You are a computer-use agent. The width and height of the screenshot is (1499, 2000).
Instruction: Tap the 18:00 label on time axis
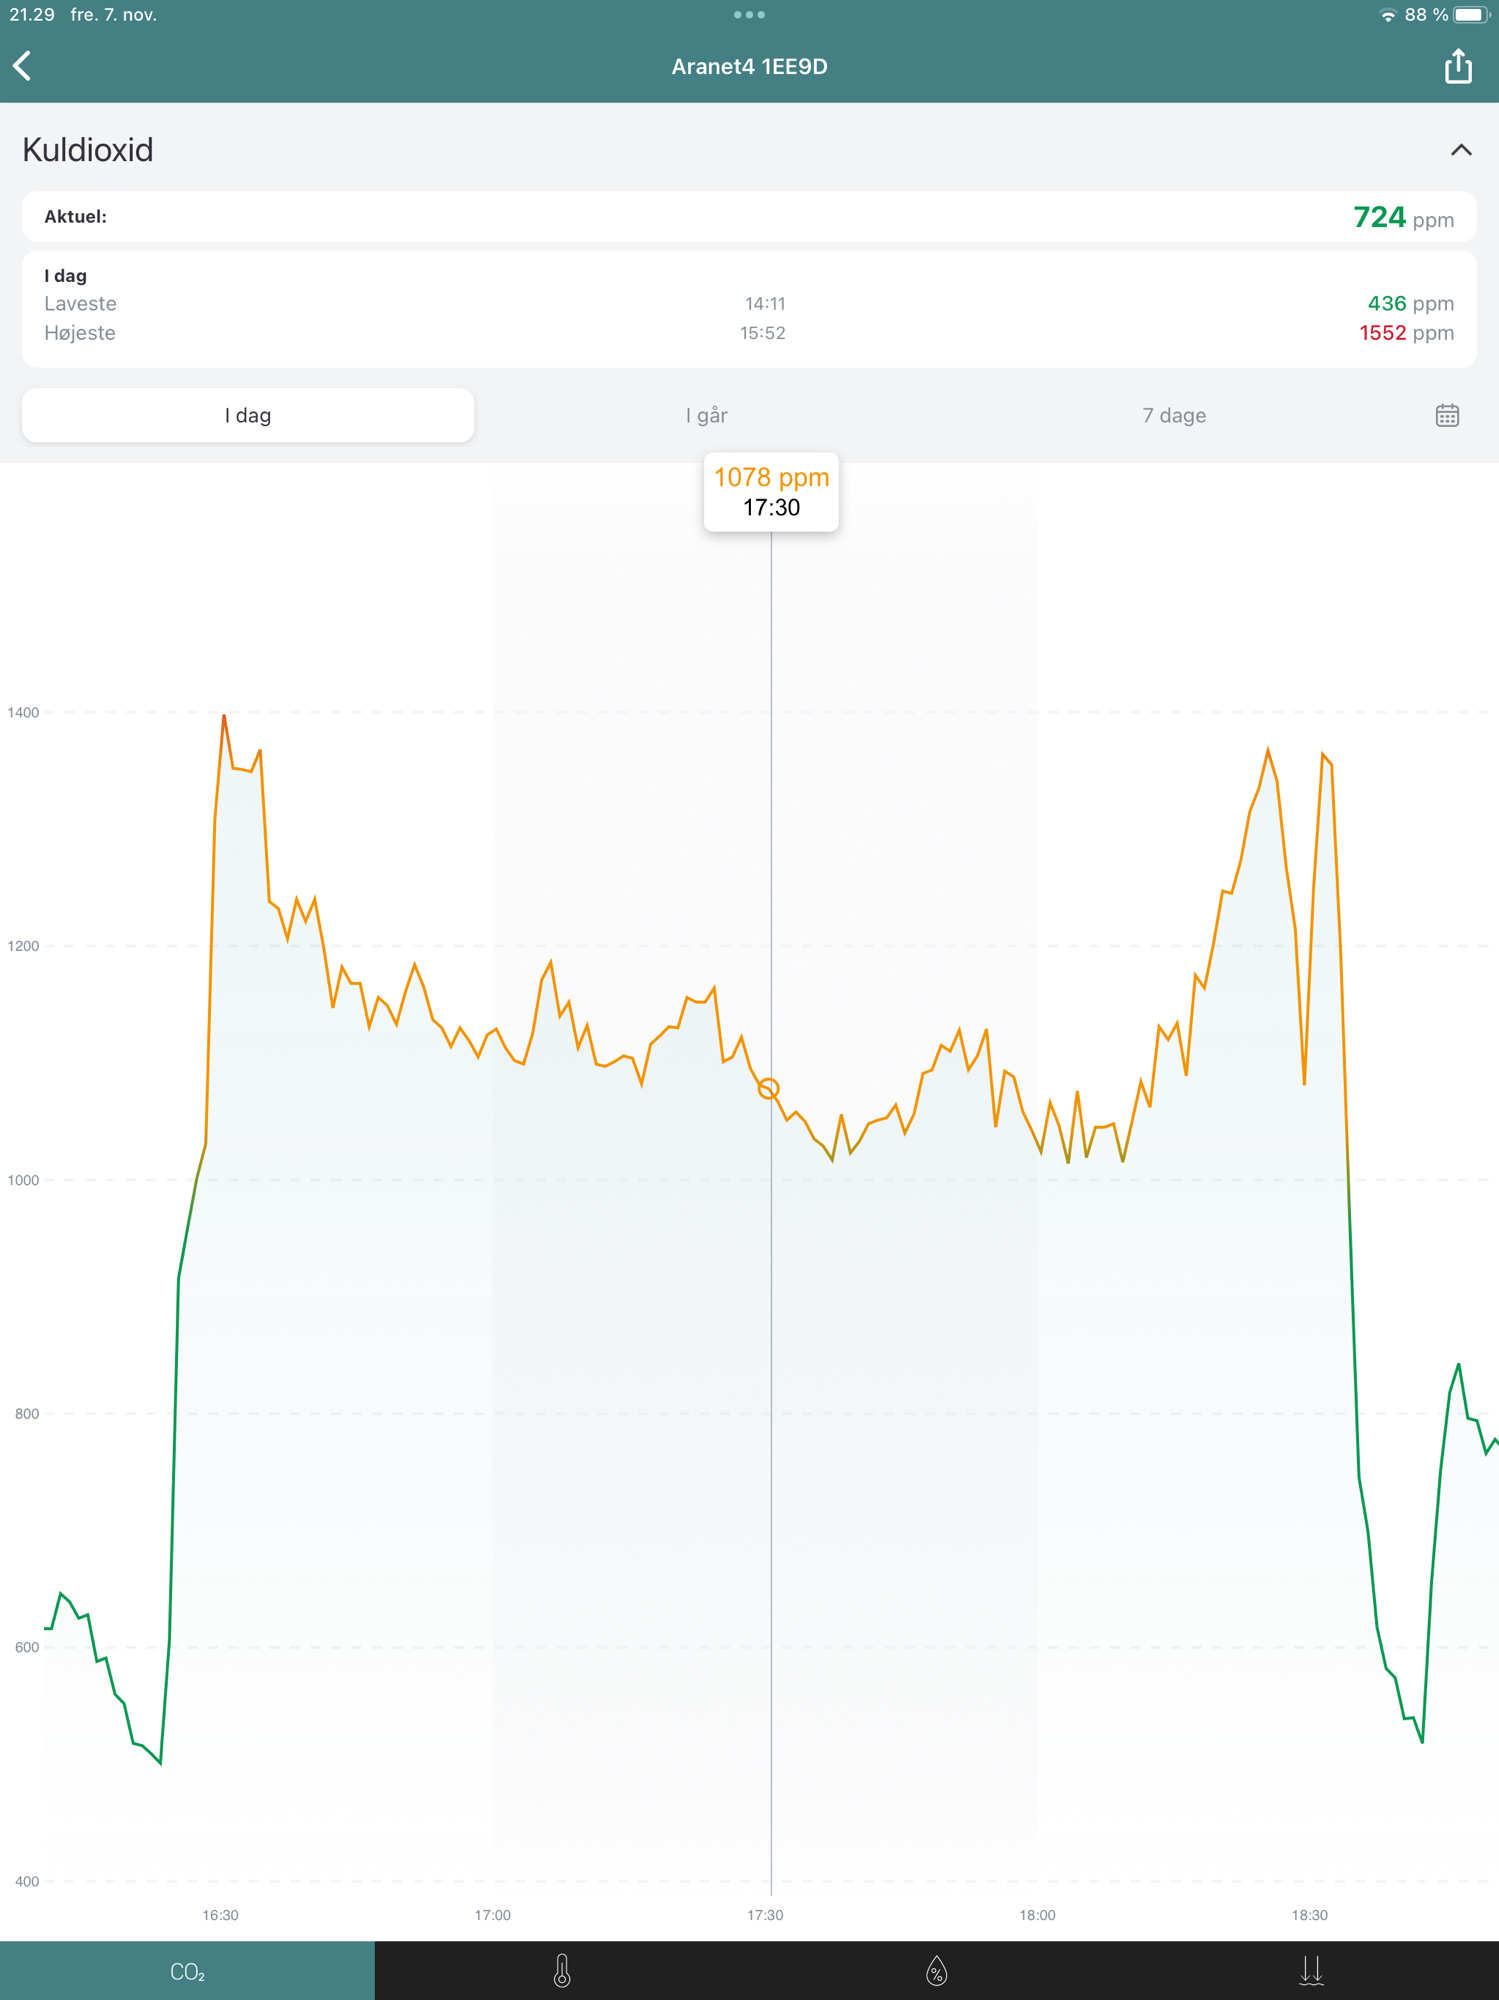[x=1037, y=1914]
